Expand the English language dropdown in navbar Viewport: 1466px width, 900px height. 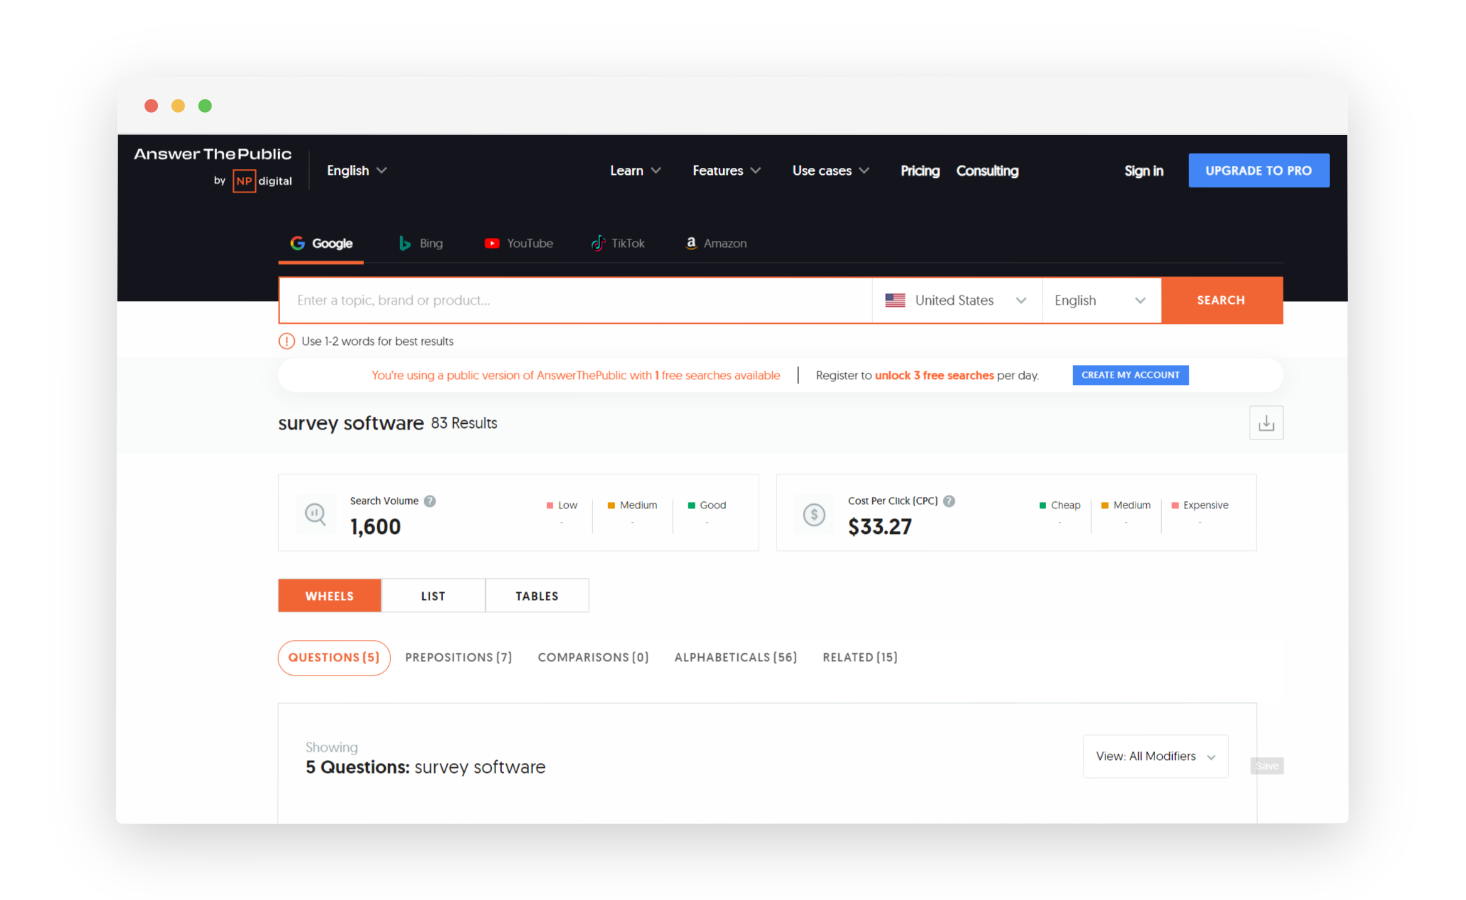pyautogui.click(x=356, y=170)
